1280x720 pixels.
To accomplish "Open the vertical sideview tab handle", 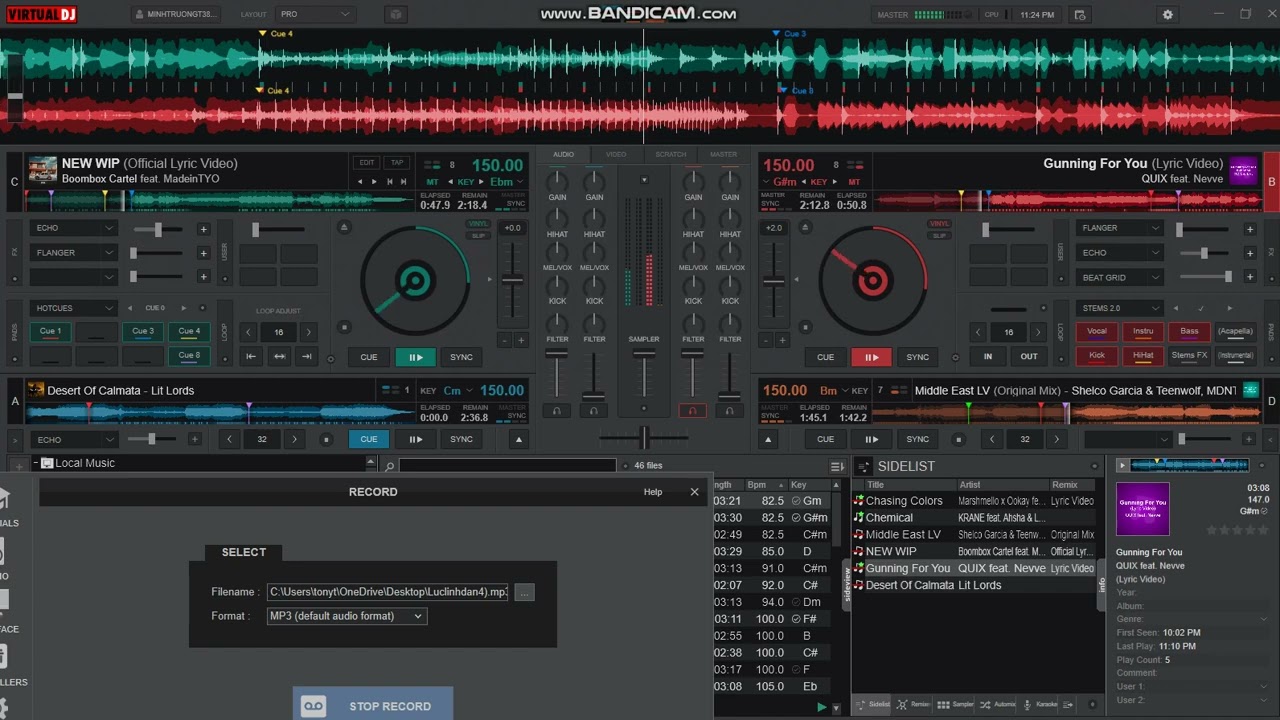I will 847,585.
